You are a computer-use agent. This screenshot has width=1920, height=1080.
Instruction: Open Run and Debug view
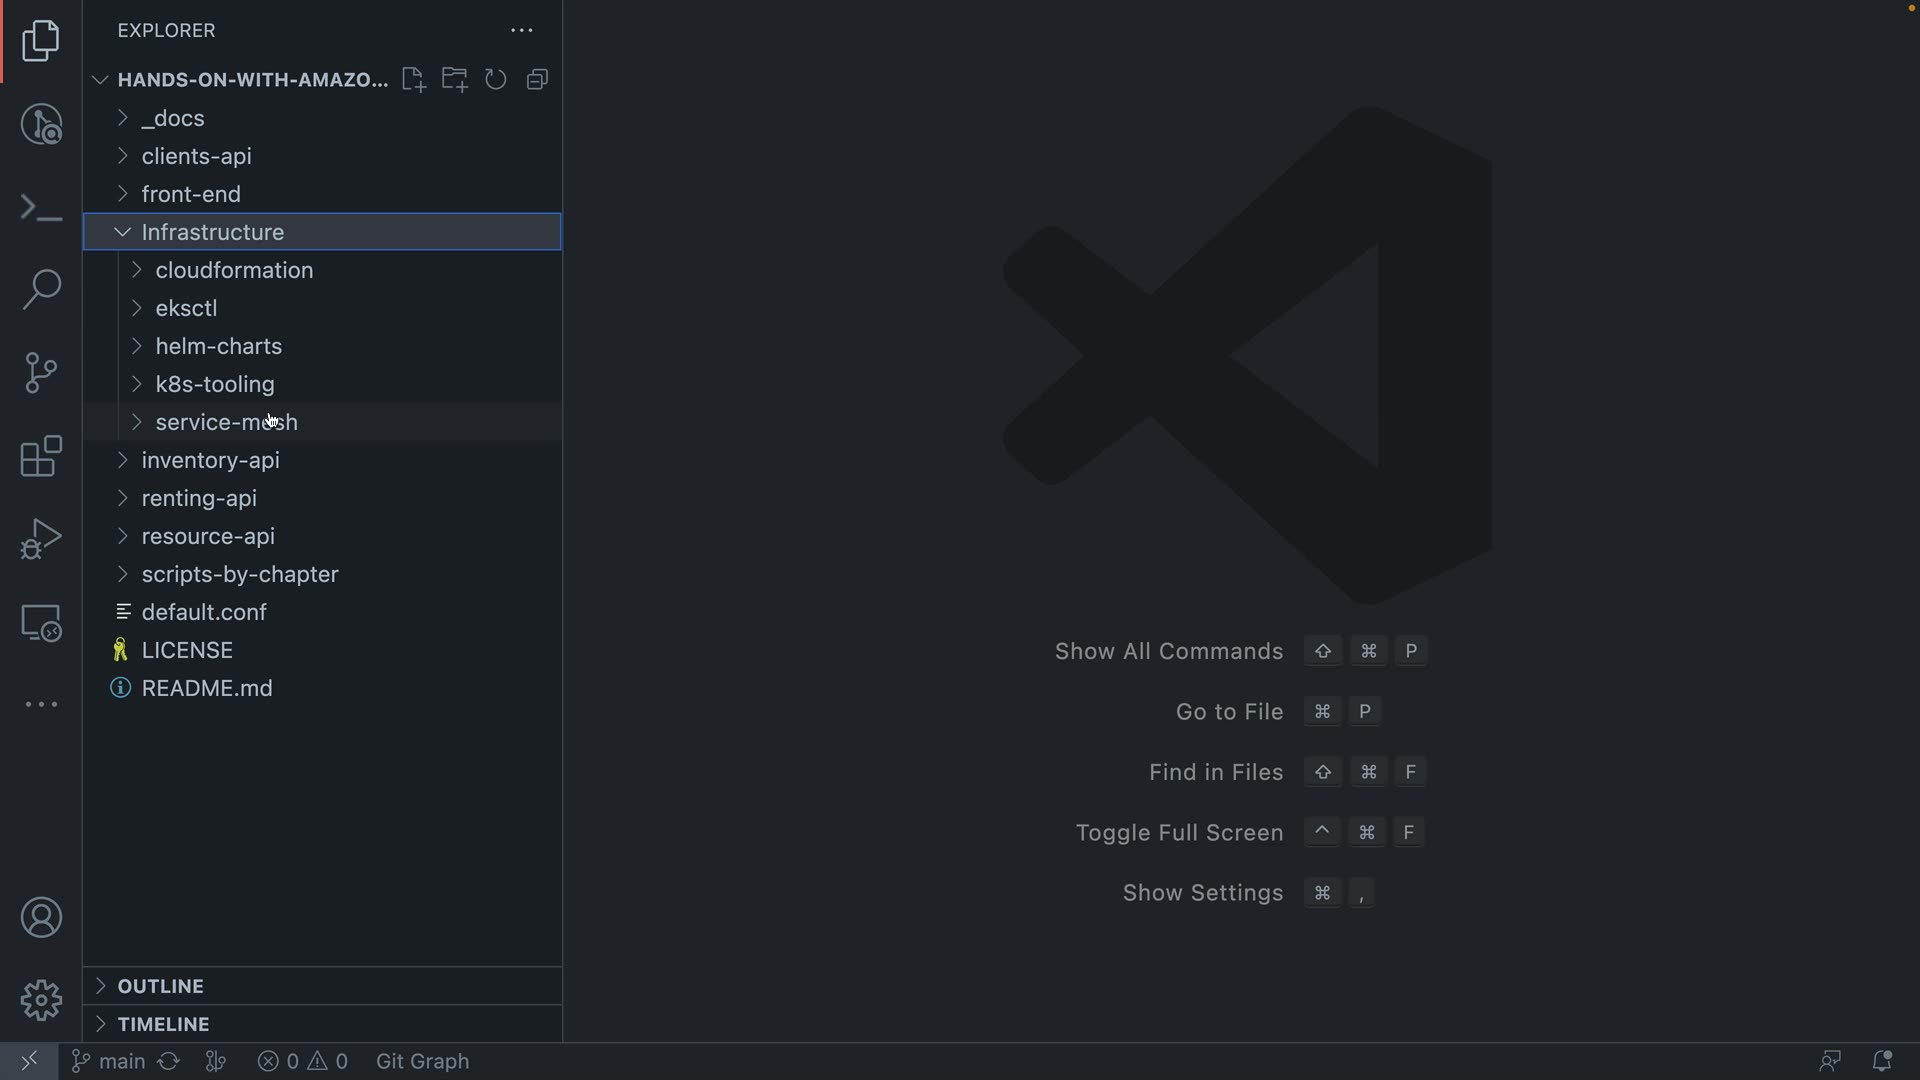(x=41, y=539)
